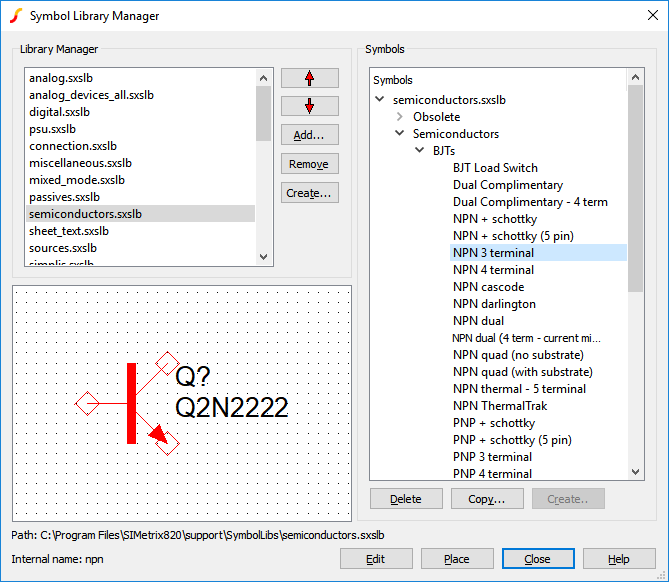Select BJT Load Switch symbol
The width and height of the screenshot is (669, 582).
[x=495, y=168]
